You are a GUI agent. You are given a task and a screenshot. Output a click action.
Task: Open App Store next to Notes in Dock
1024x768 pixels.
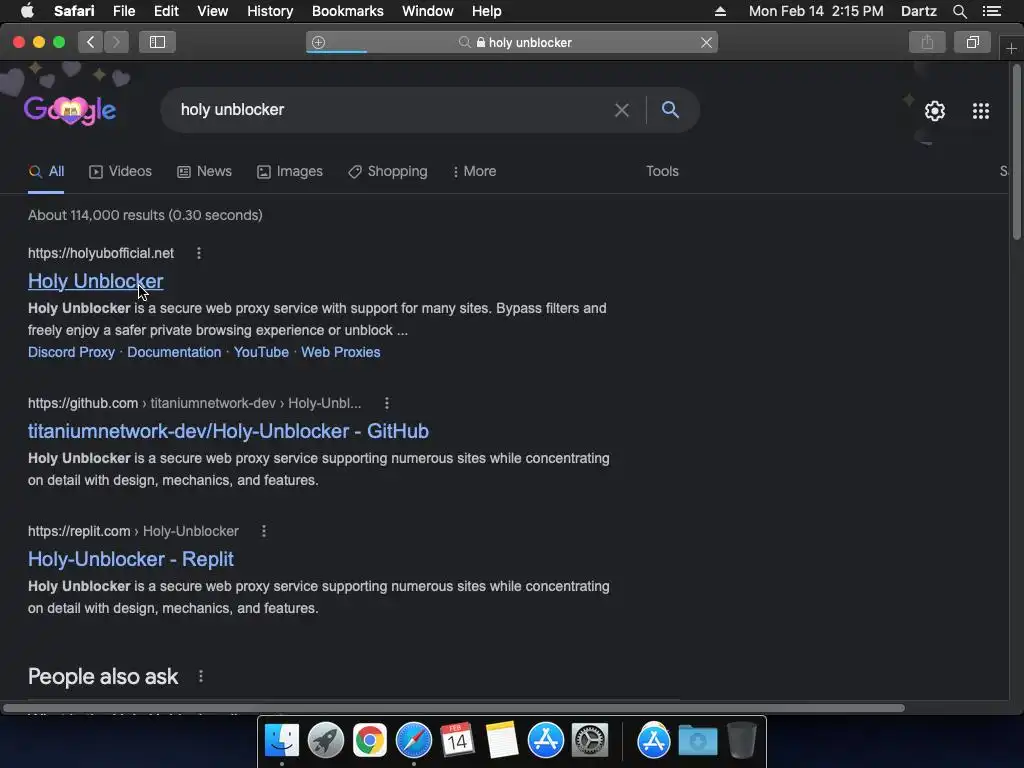click(x=545, y=741)
